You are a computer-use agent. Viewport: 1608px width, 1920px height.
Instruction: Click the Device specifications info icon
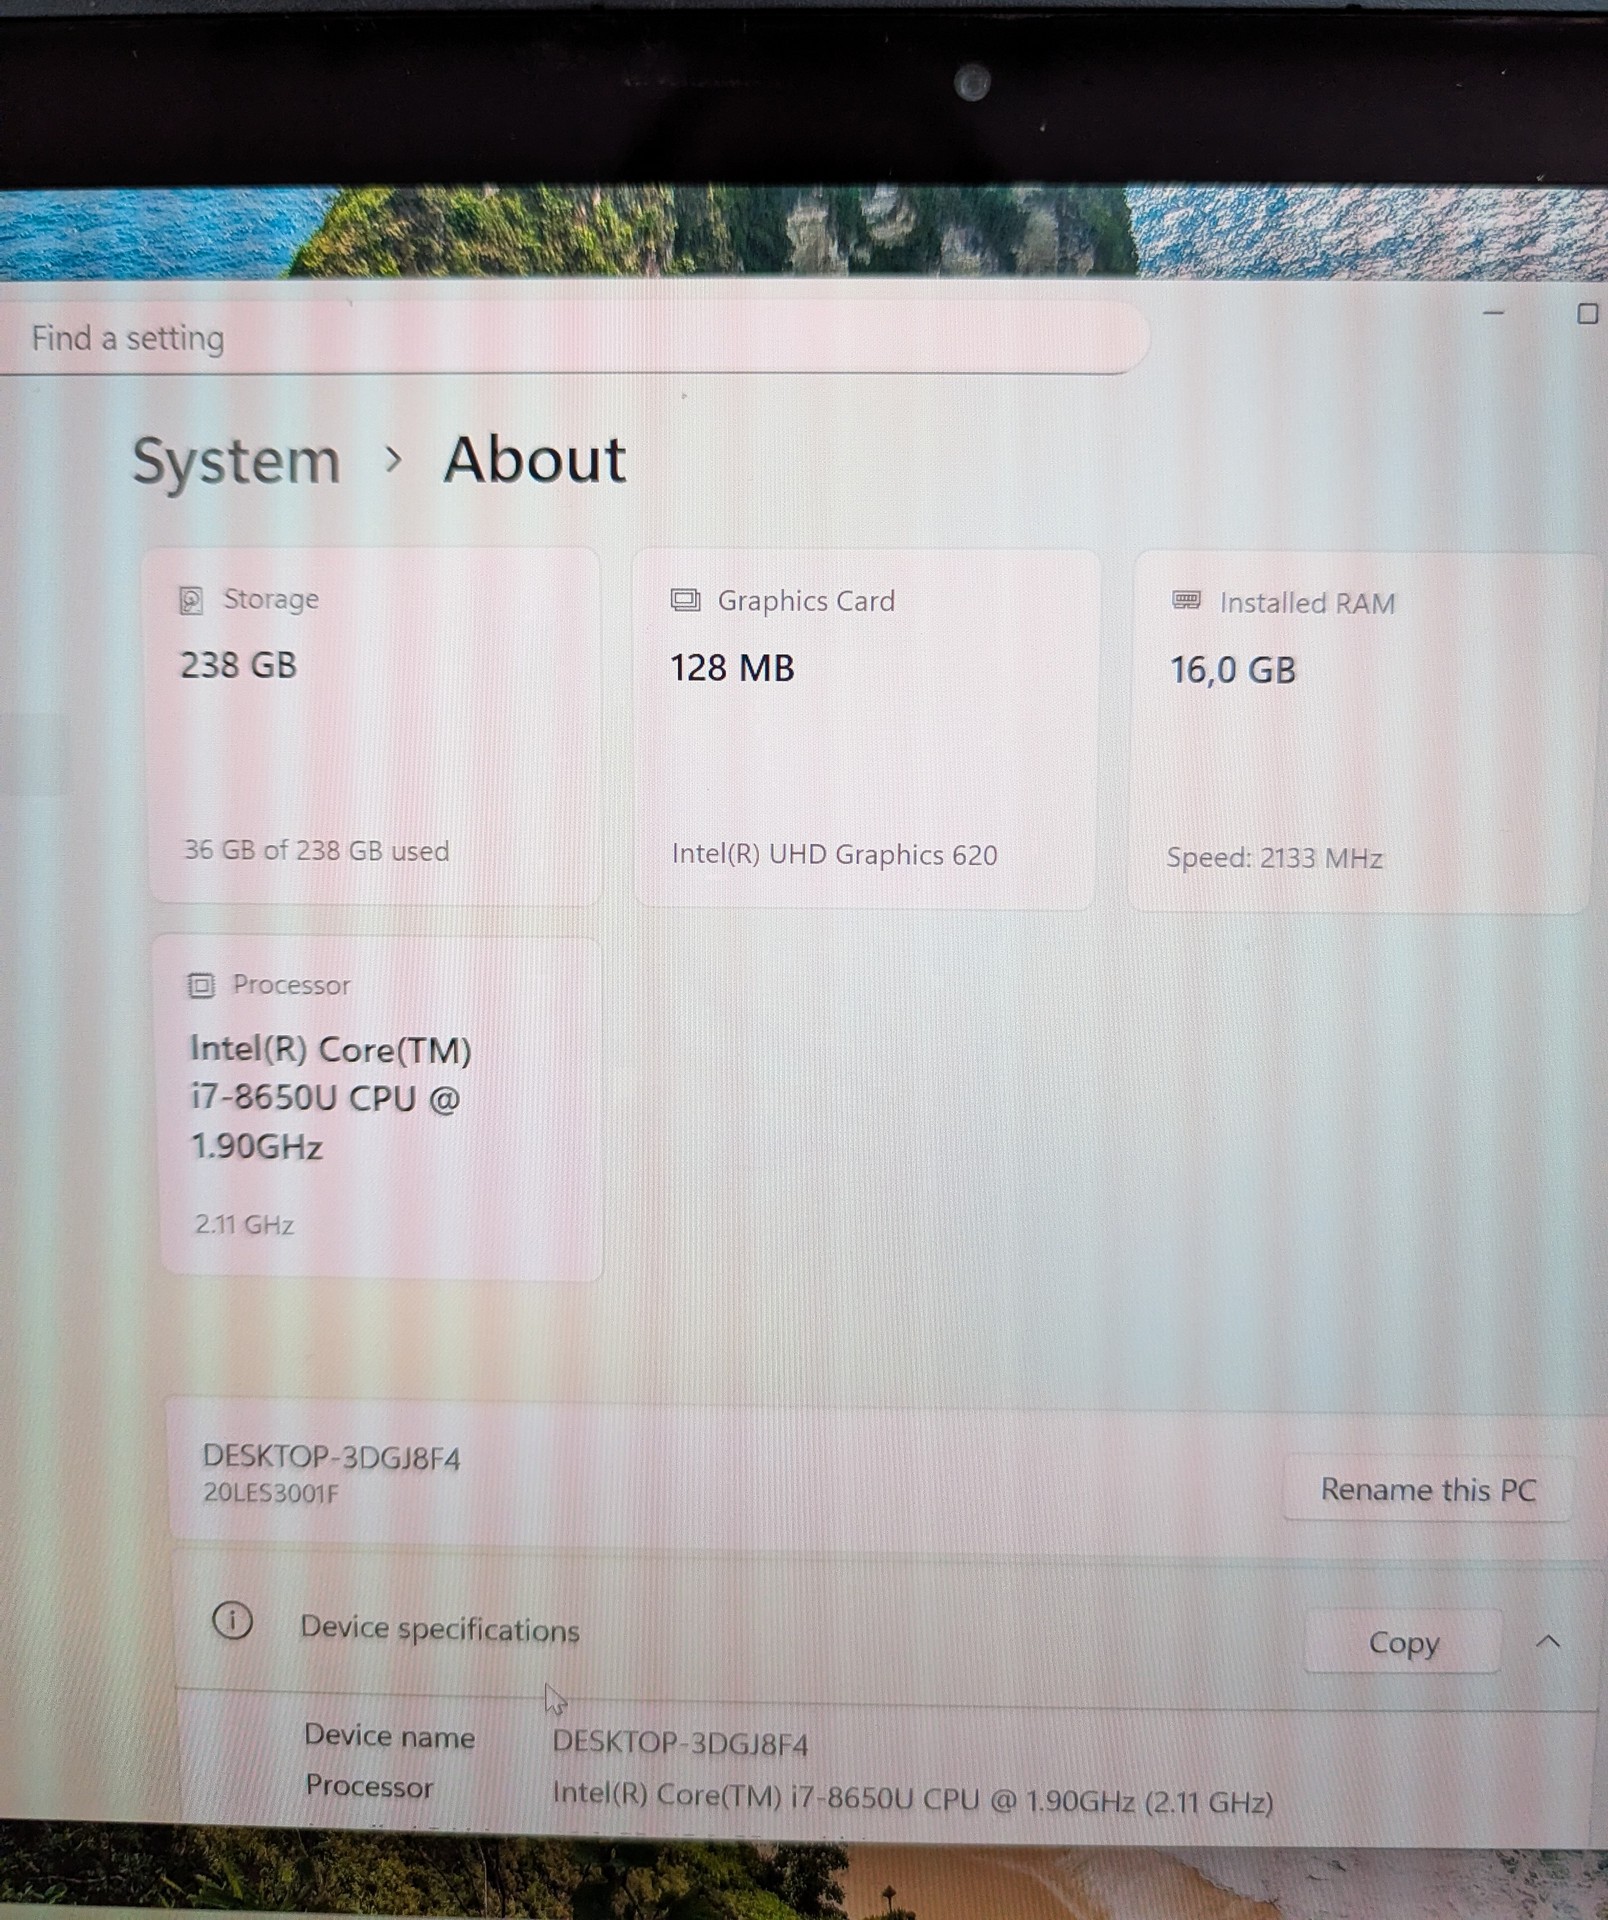(x=232, y=1621)
